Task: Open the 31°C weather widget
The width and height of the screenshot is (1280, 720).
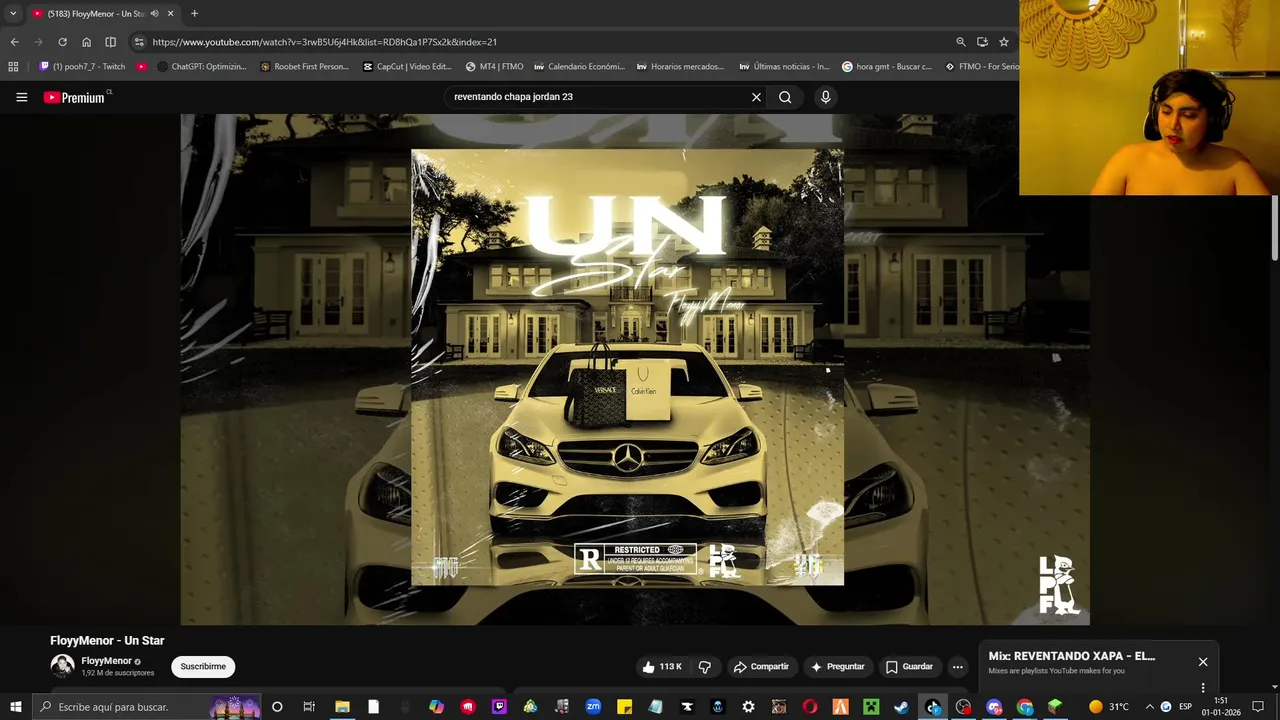Action: click(1109, 707)
